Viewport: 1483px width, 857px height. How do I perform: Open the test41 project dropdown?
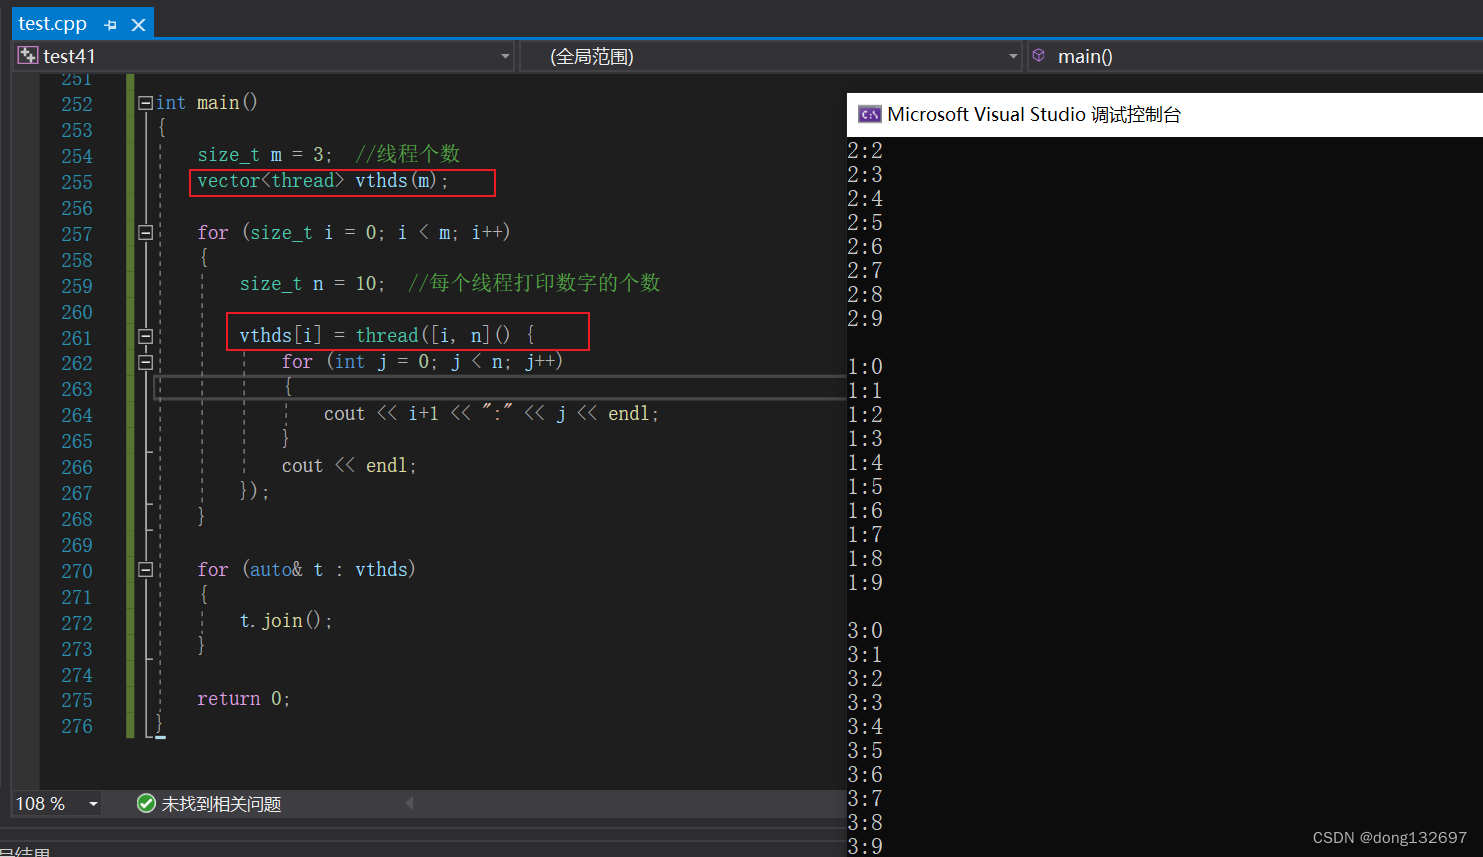(505, 56)
